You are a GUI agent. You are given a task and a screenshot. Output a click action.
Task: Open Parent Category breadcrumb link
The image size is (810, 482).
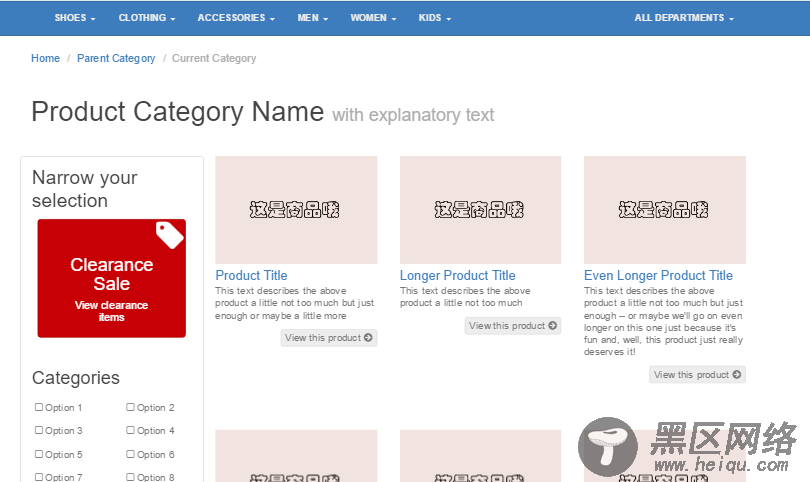click(x=116, y=58)
